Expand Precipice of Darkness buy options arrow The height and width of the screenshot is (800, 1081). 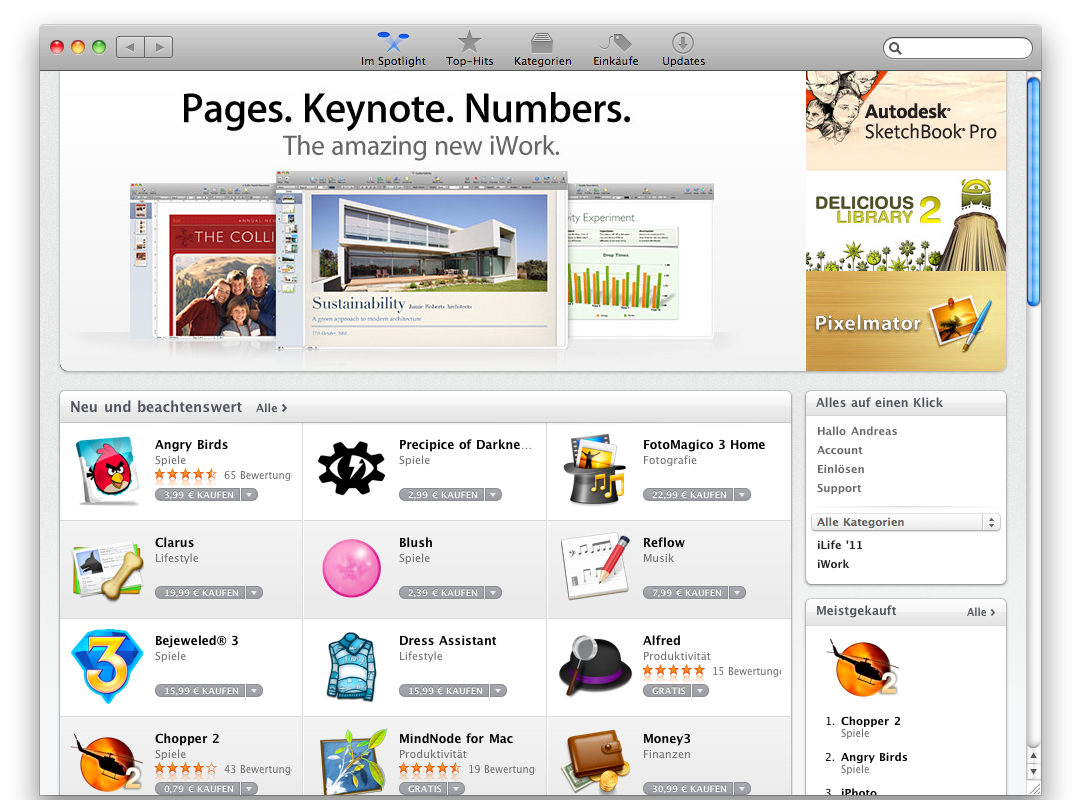(x=494, y=494)
